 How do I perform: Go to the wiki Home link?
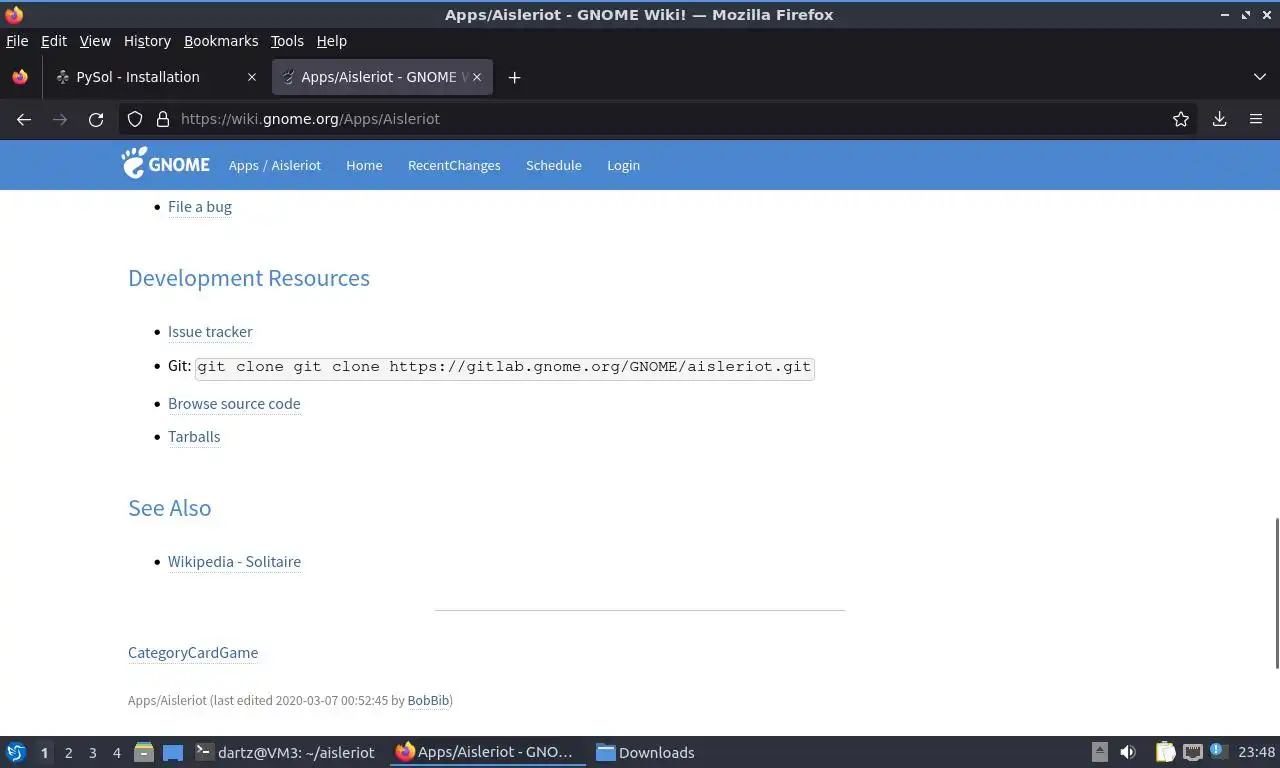364,165
